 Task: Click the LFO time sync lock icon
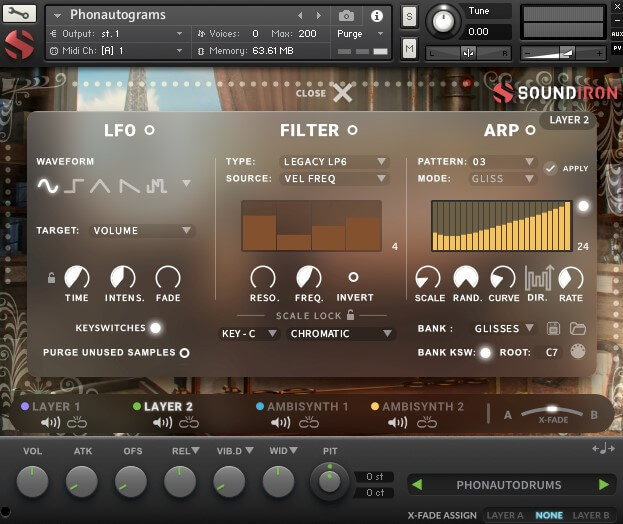point(51,278)
